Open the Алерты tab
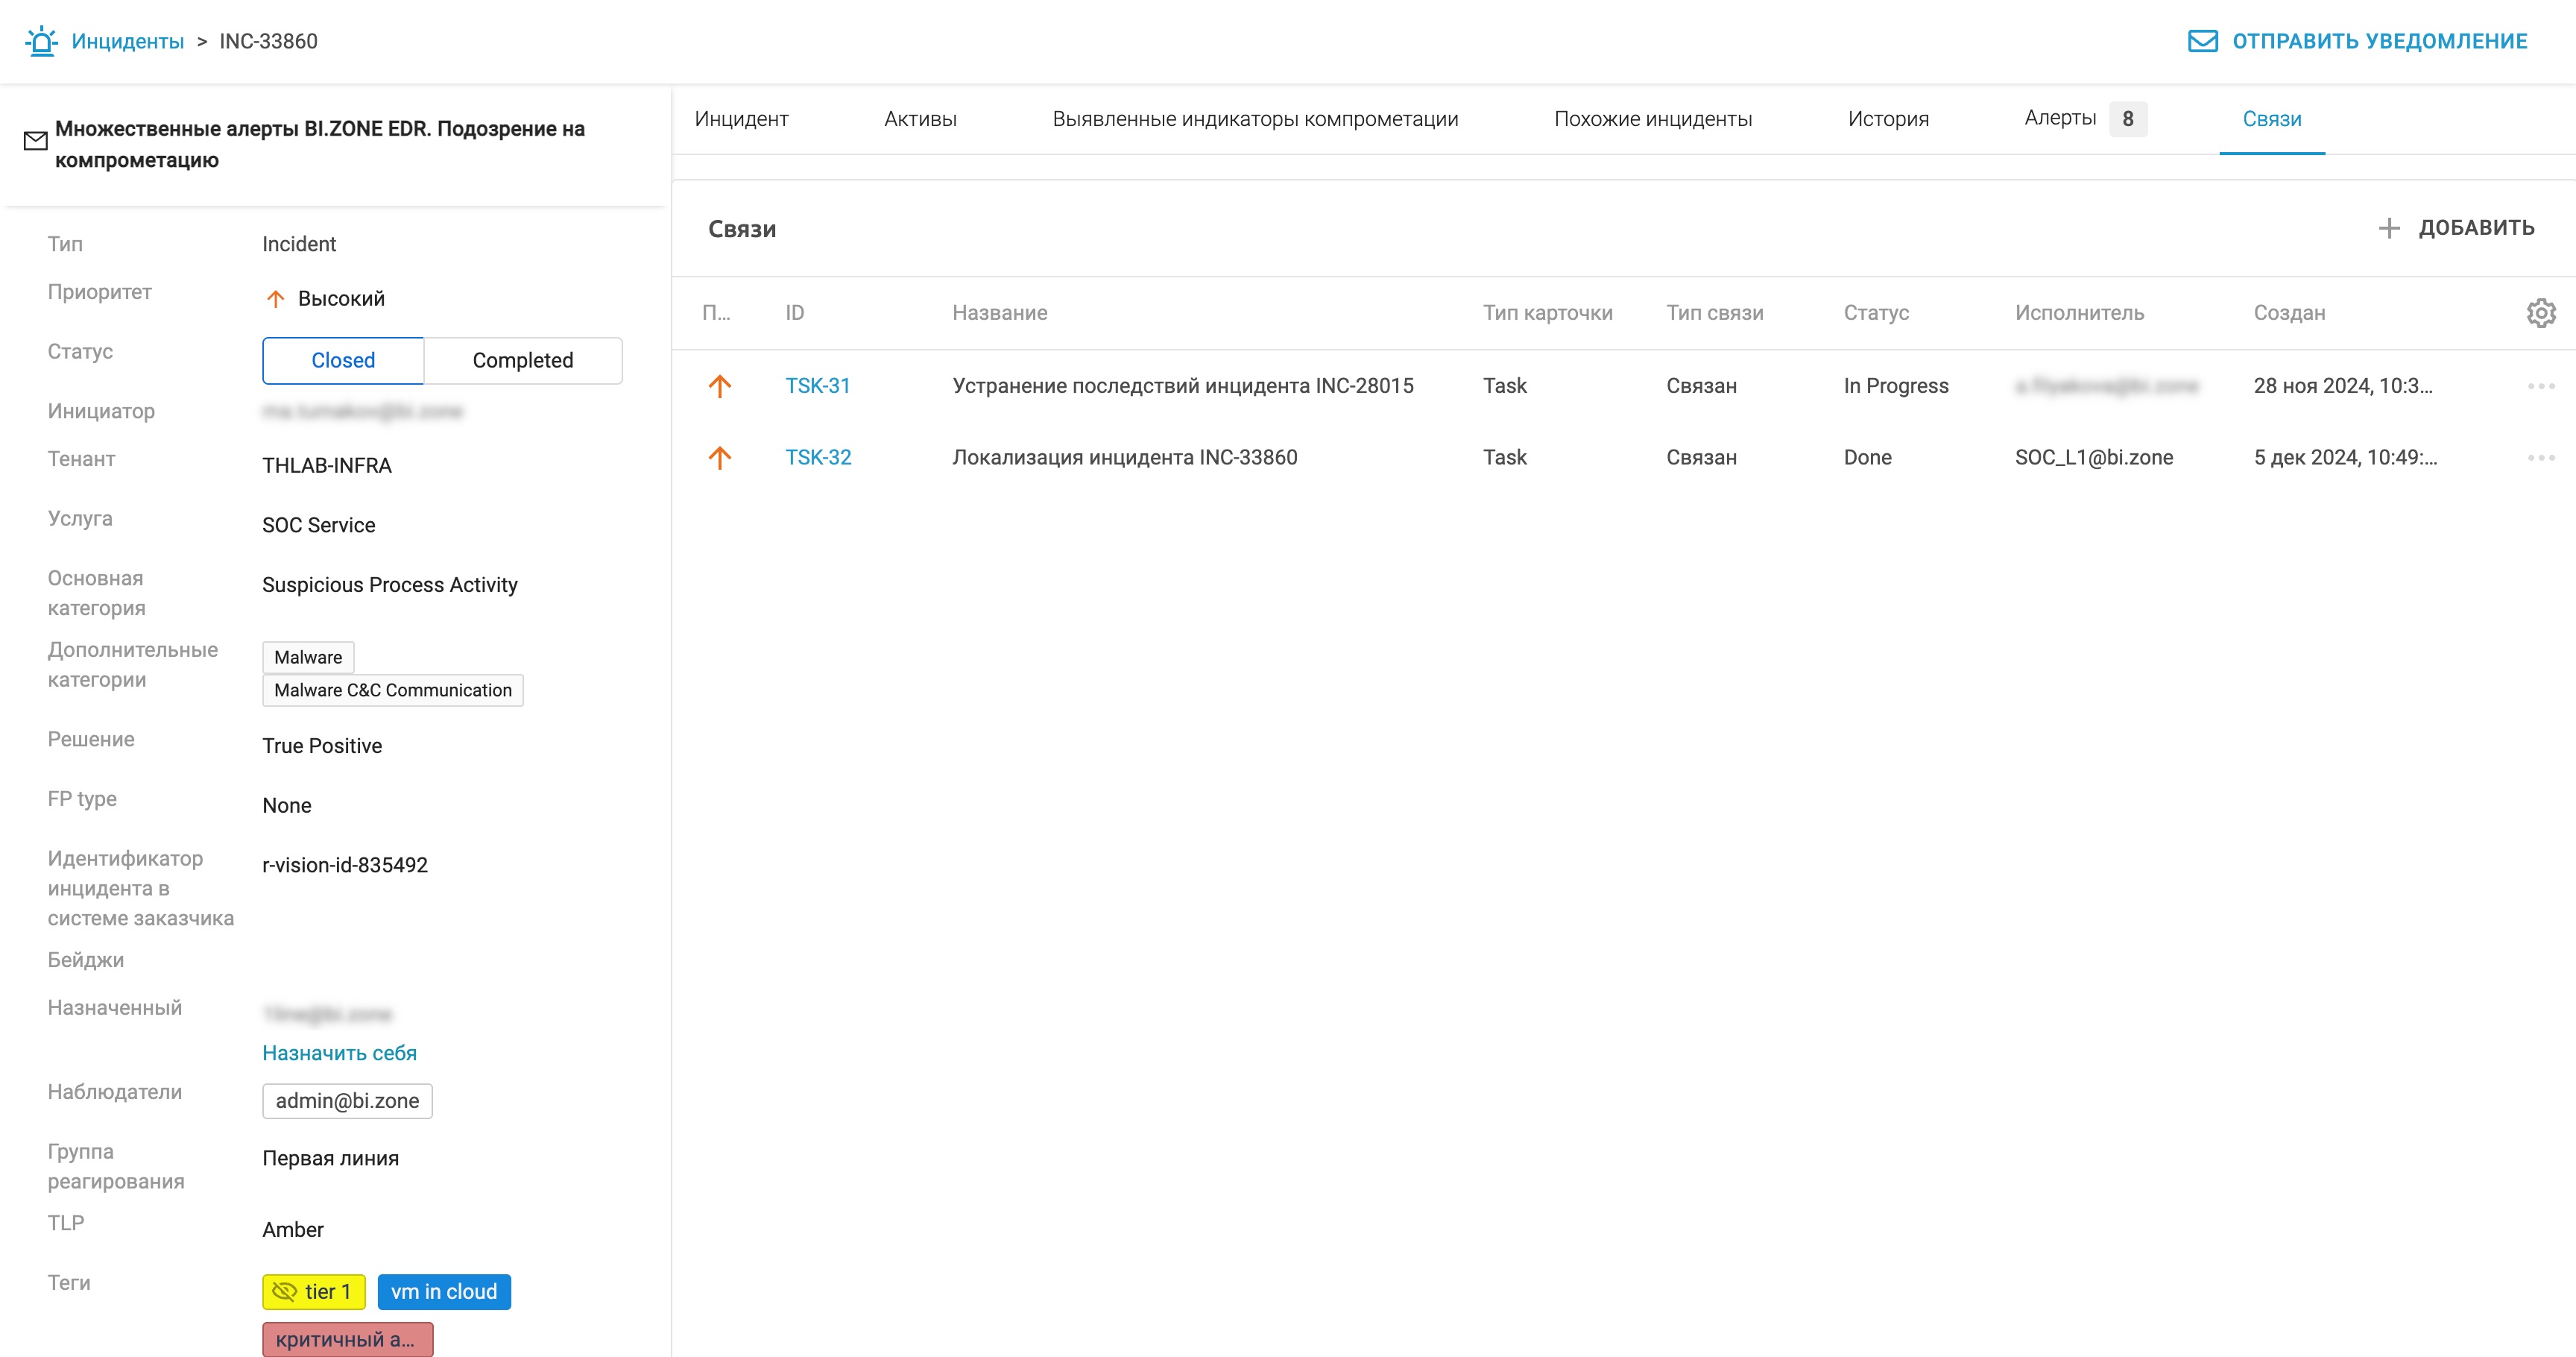The image size is (2576, 1357). click(x=2060, y=119)
